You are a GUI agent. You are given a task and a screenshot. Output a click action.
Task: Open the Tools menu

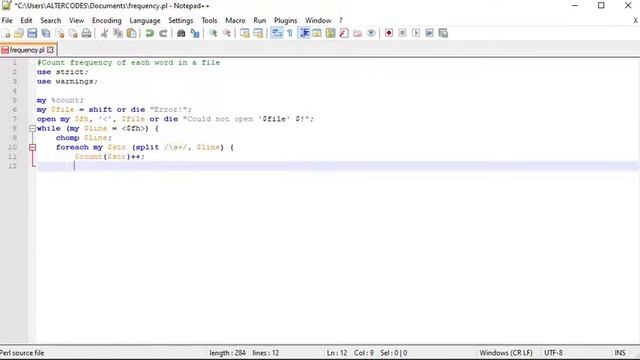point(209,20)
